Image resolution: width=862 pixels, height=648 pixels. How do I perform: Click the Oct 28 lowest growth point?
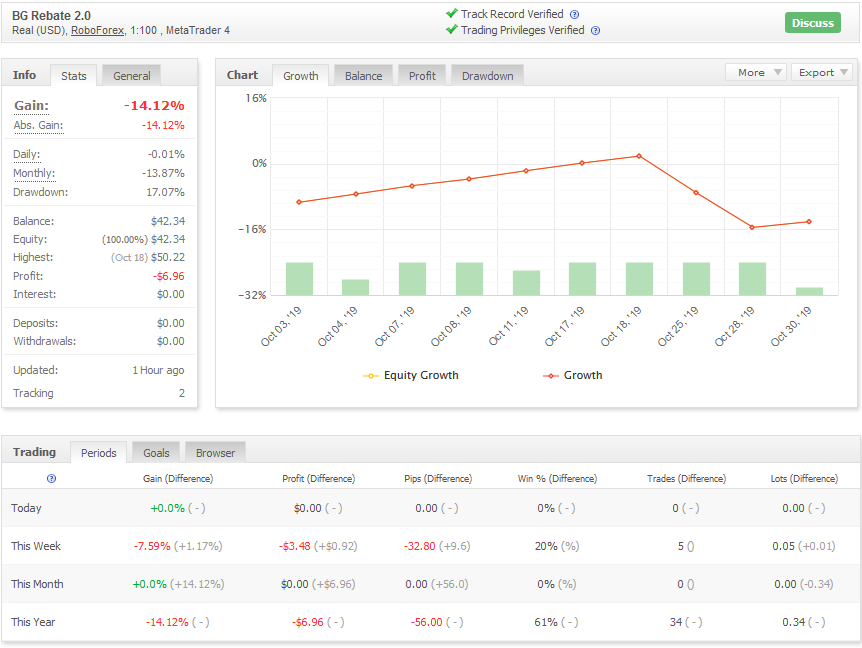(752, 228)
